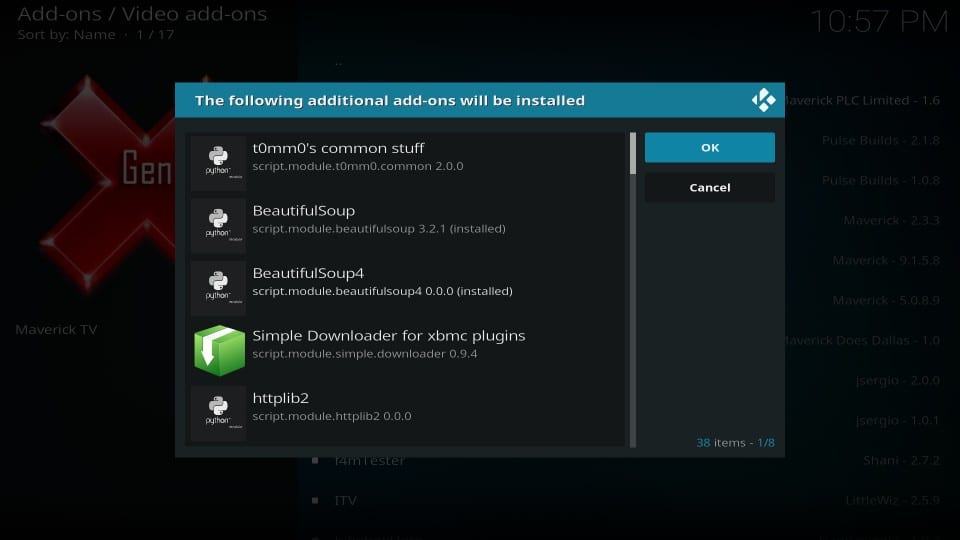Click the 38 items - 1/8 counter
The width and height of the screenshot is (960, 540).
[x=735, y=443]
